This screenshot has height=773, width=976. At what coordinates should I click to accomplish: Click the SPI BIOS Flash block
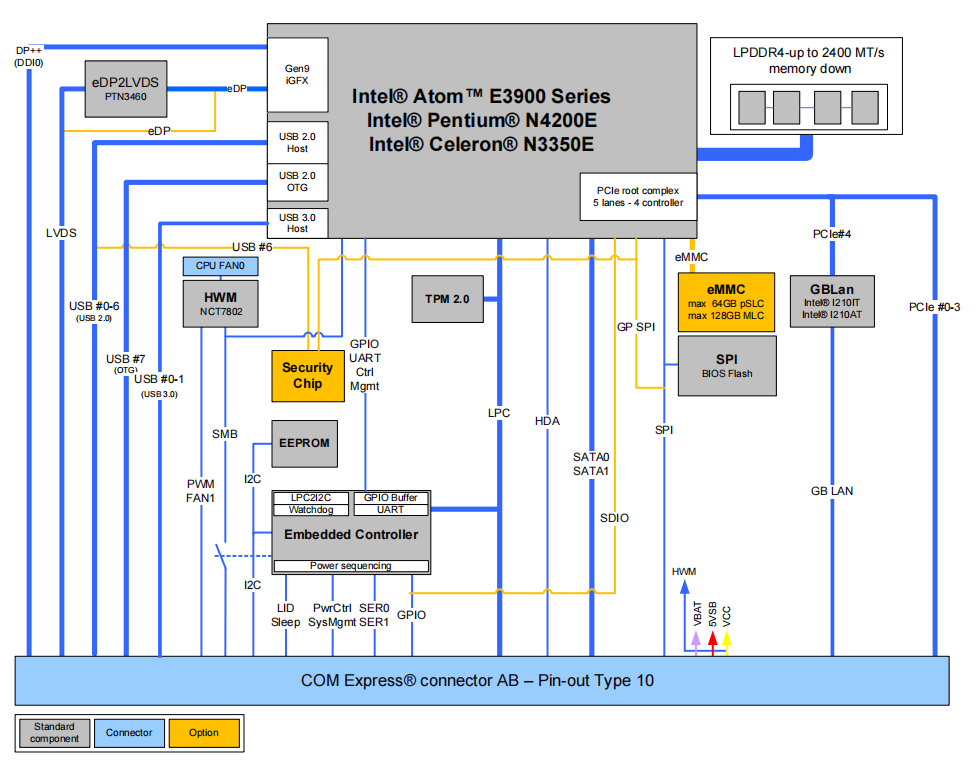[726, 365]
